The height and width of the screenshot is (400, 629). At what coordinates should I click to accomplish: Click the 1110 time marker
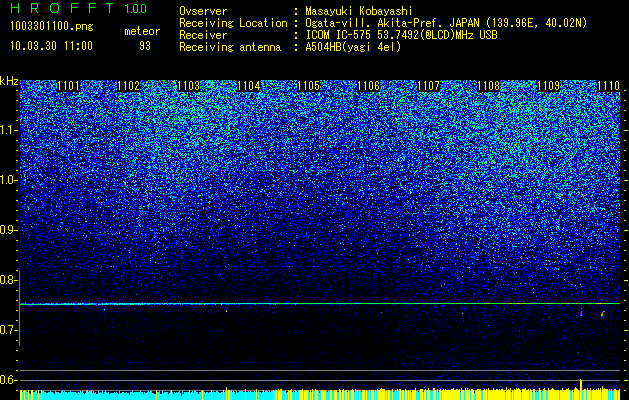pyautogui.click(x=609, y=86)
